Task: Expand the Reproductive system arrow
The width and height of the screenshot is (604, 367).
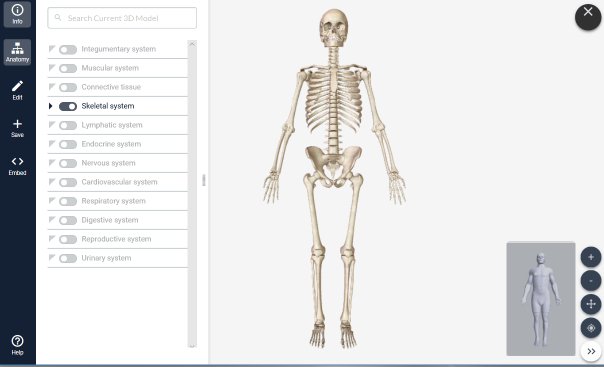Action: tap(52, 238)
